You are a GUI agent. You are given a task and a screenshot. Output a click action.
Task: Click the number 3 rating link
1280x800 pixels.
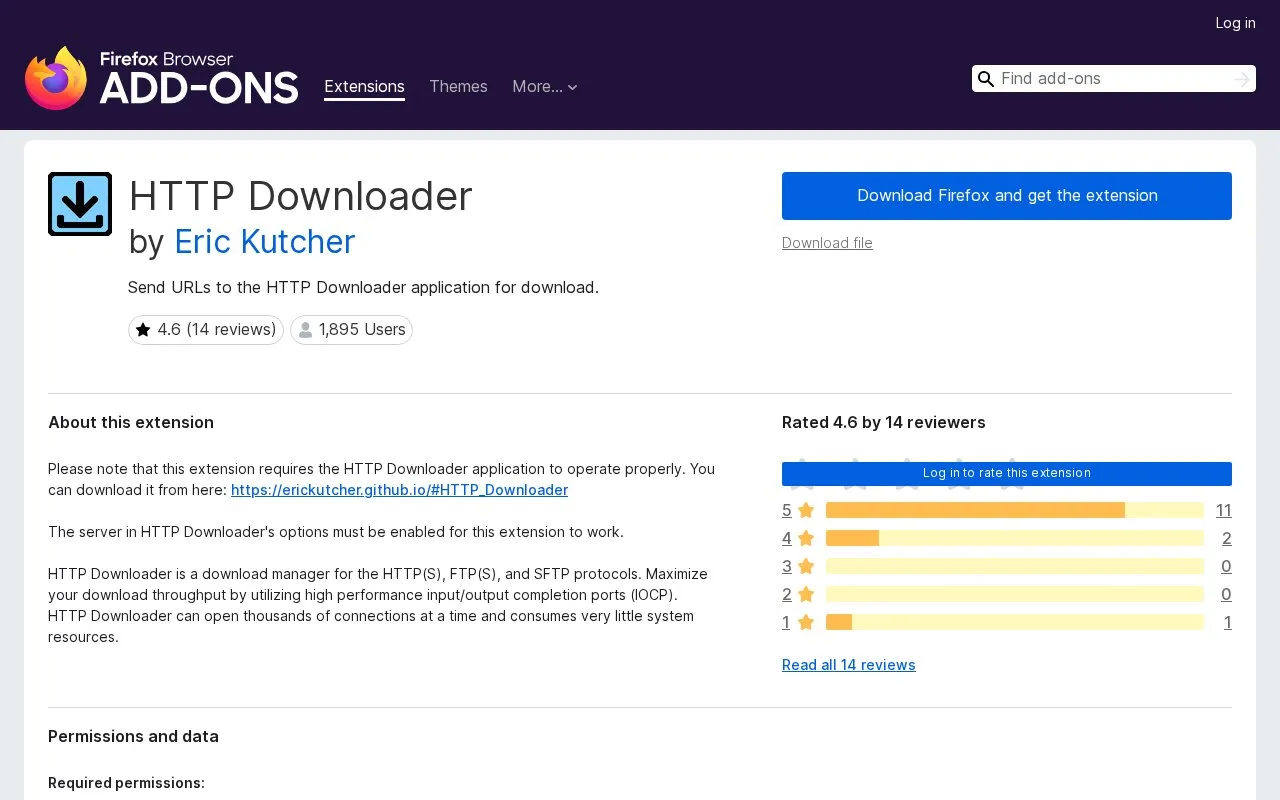pyautogui.click(x=787, y=567)
